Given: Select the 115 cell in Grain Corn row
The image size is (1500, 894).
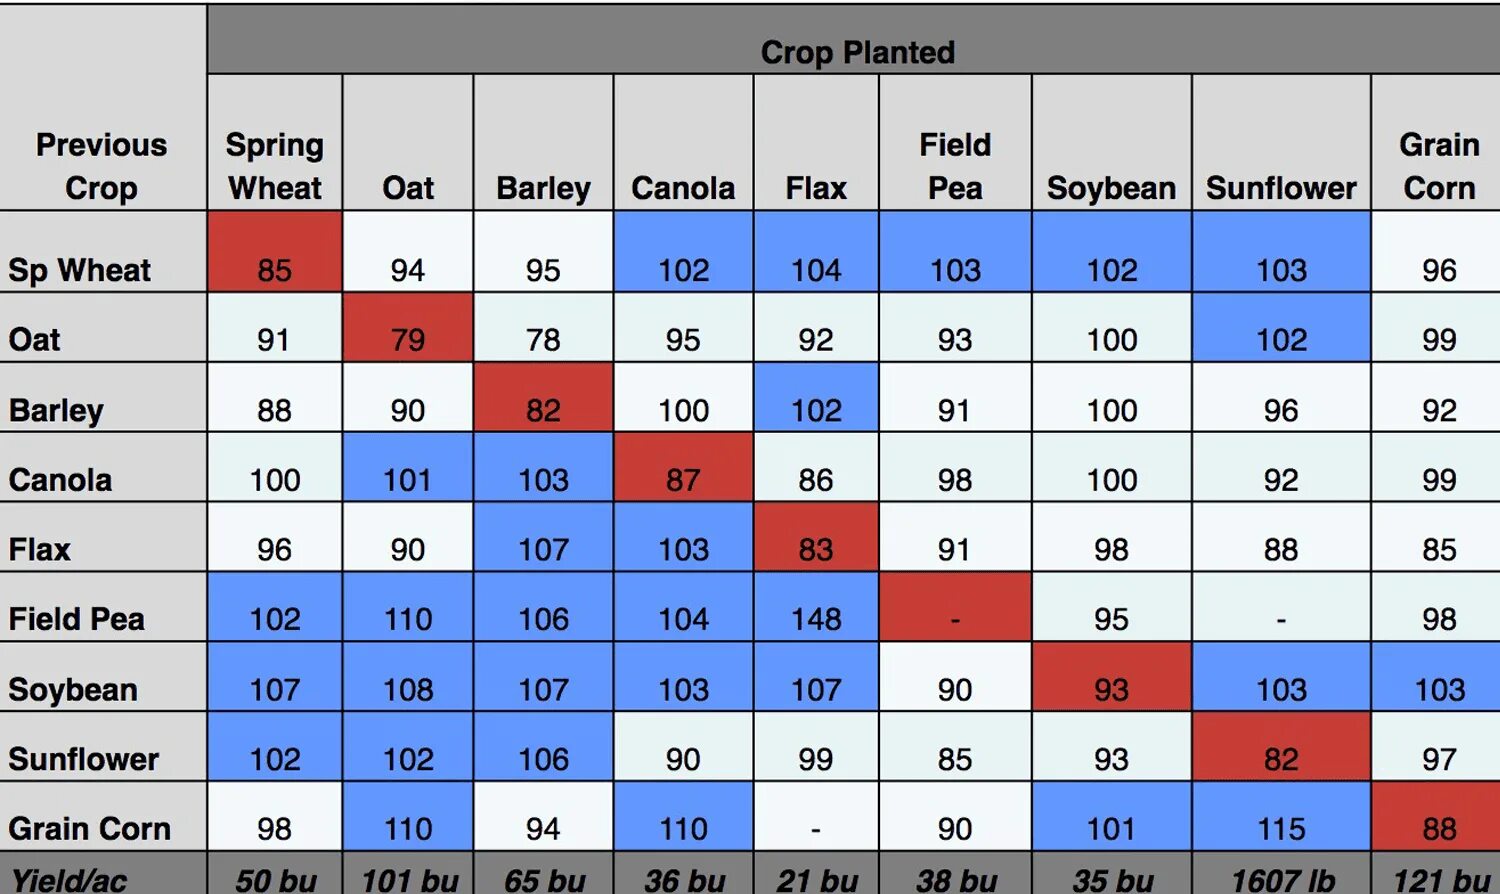Looking at the screenshot, I should coord(1281,817).
